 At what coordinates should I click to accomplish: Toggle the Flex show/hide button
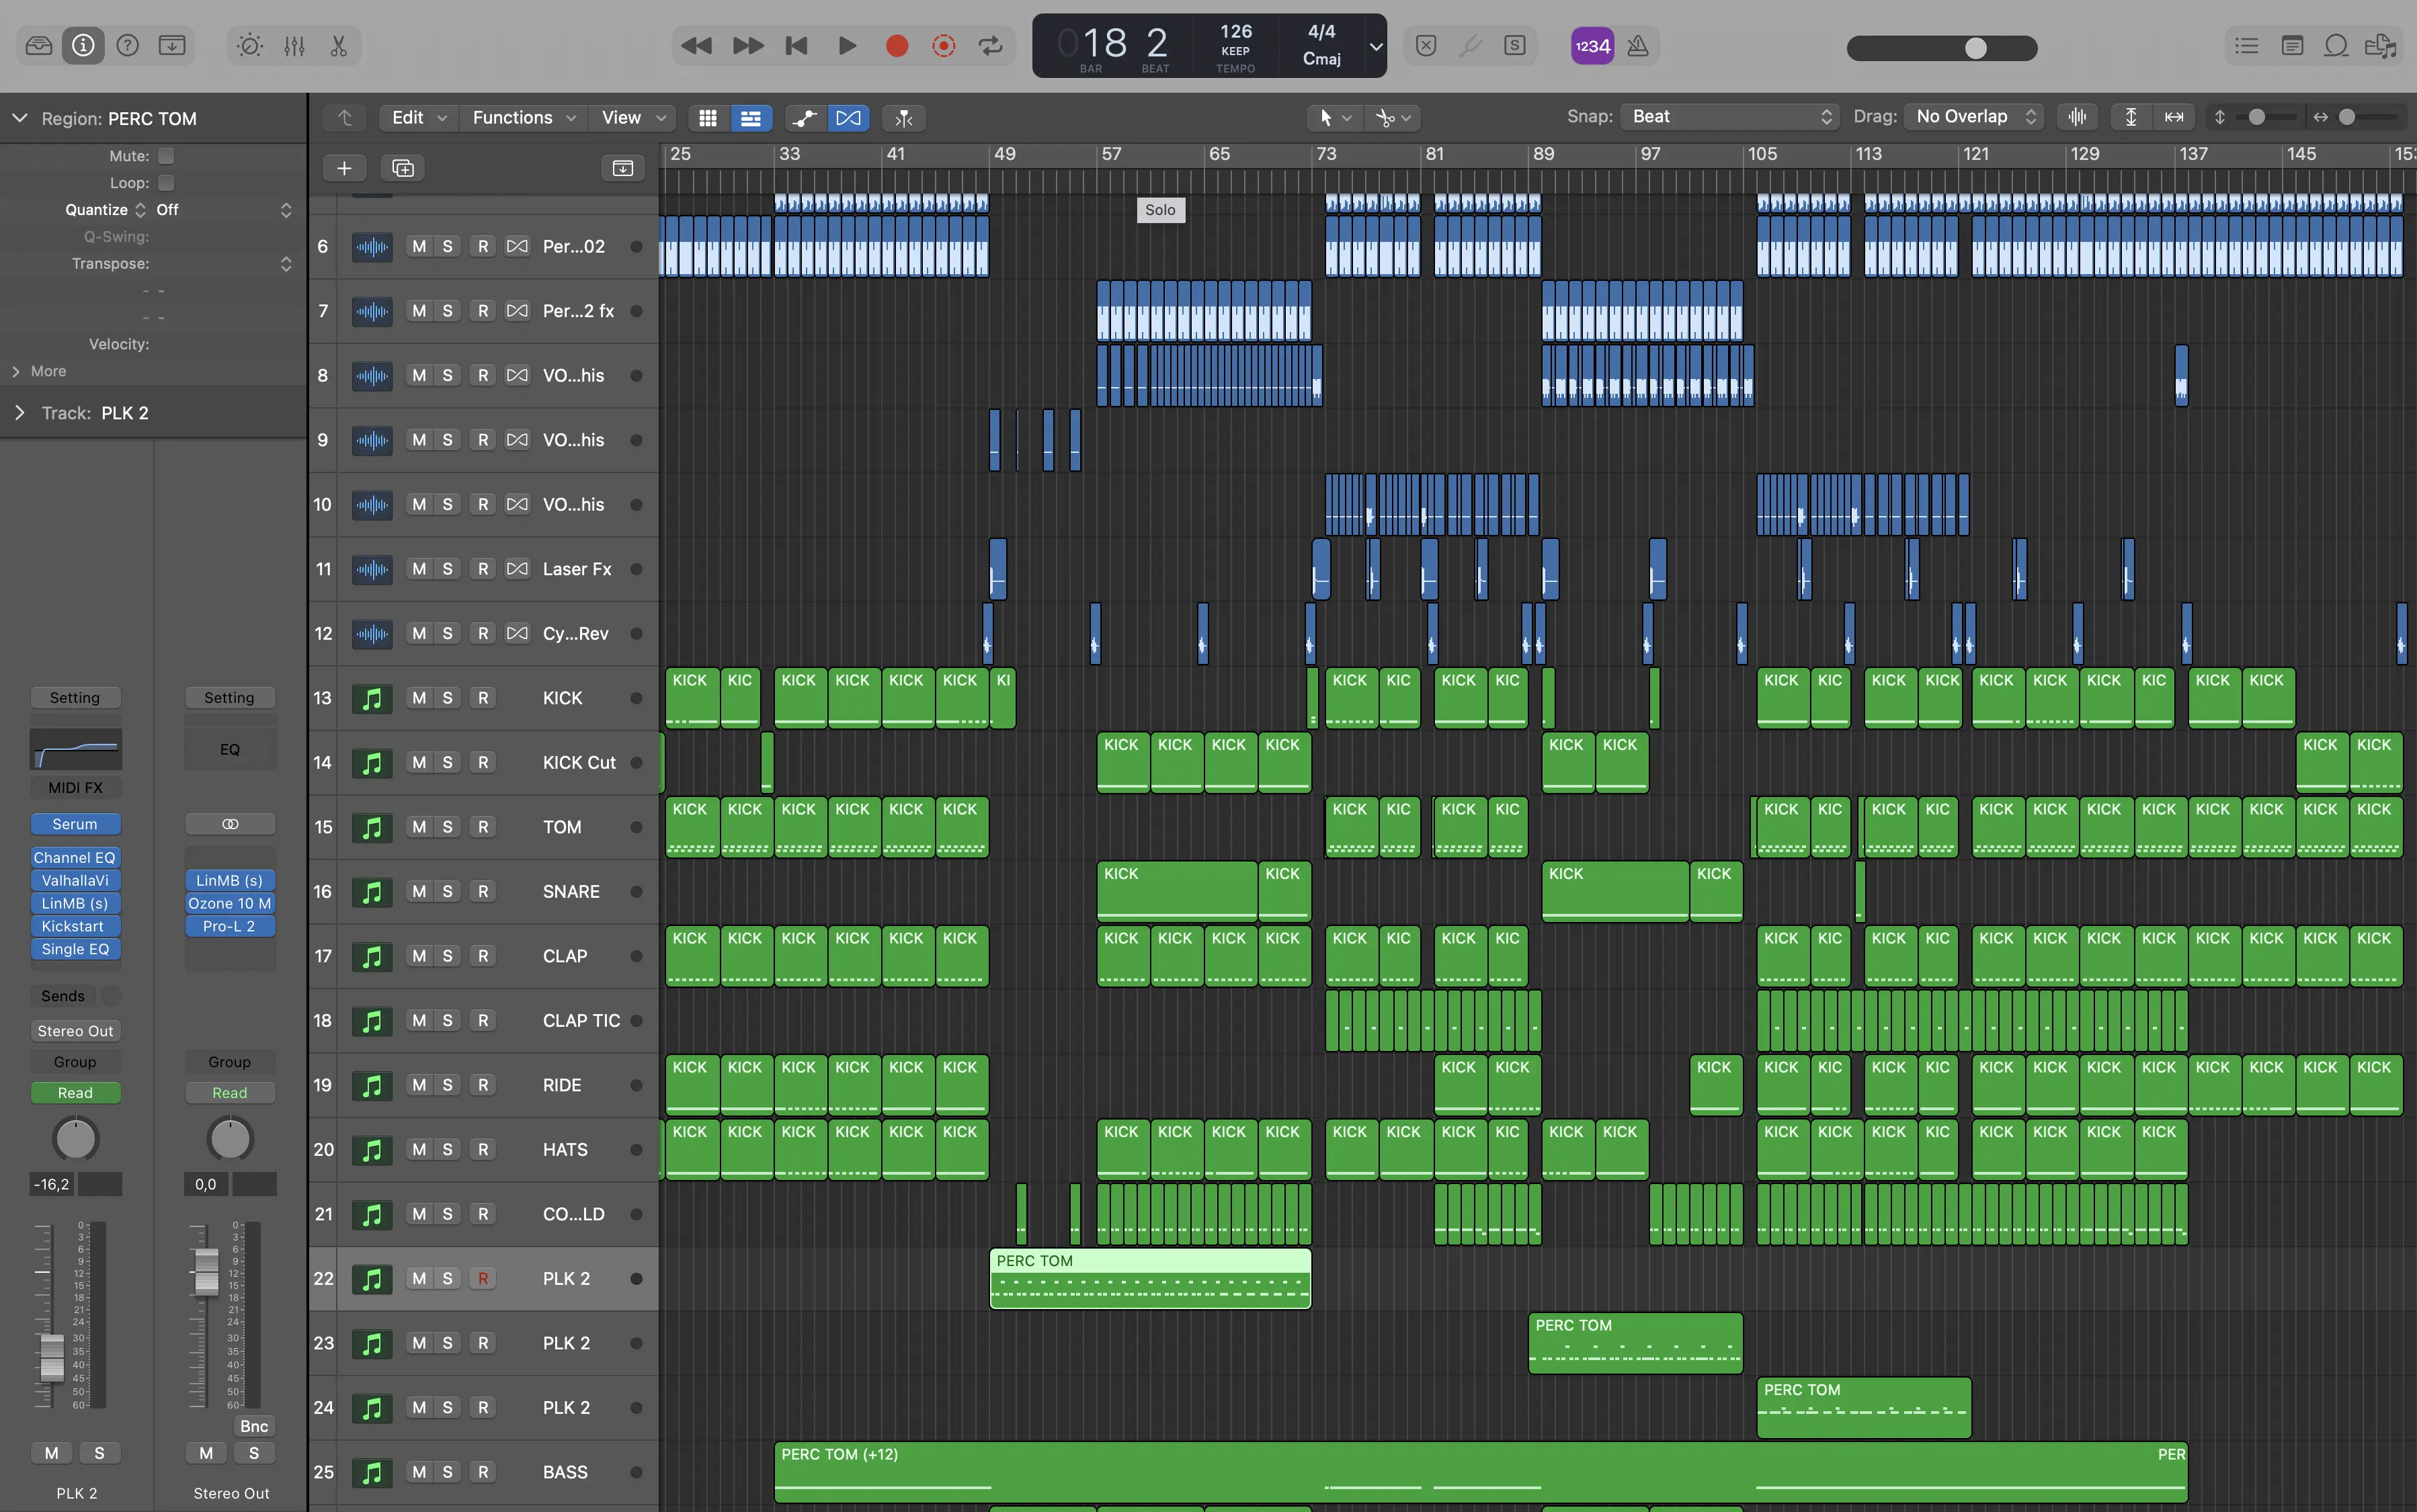(848, 118)
